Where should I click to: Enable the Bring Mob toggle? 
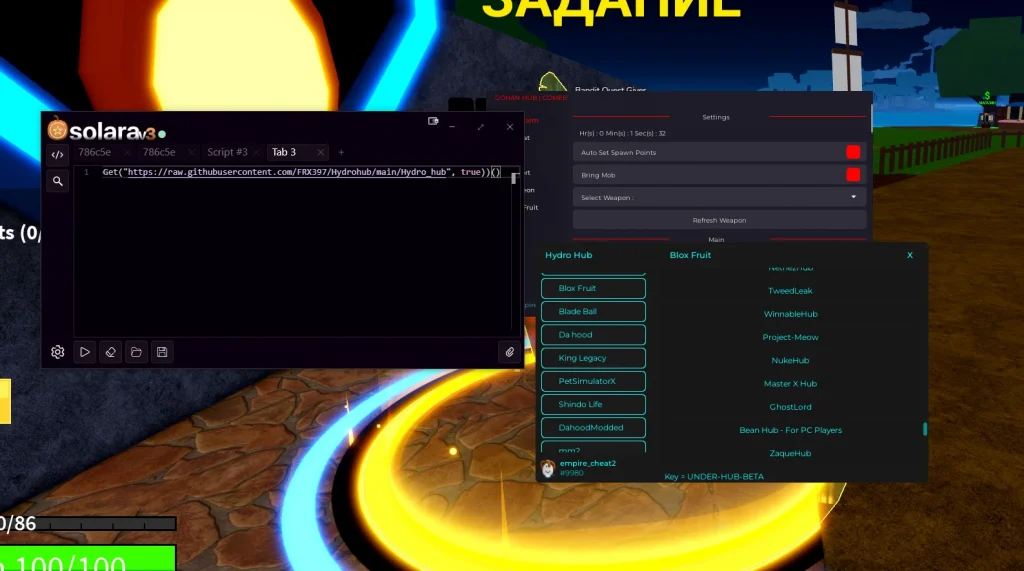point(853,175)
